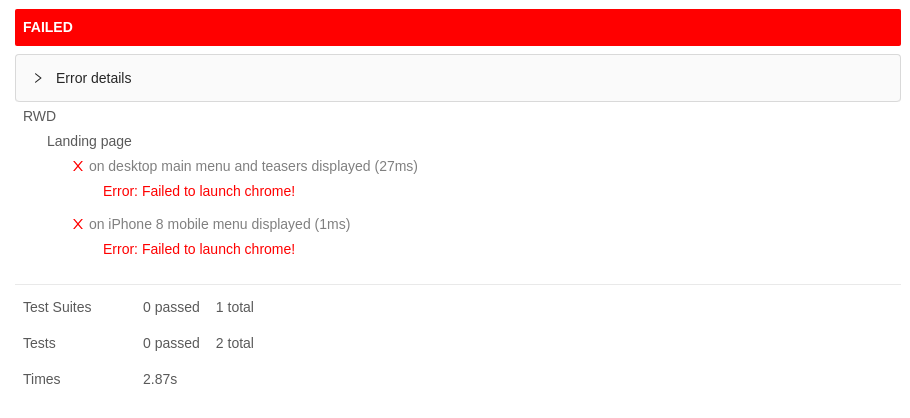Viewport: 910px width, 418px height.
Task: Click the 1 total suites value
Action: pyautogui.click(x=234, y=307)
